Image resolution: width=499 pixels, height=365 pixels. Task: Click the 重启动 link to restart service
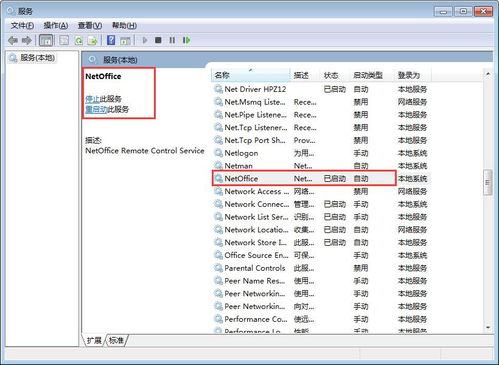[96, 109]
